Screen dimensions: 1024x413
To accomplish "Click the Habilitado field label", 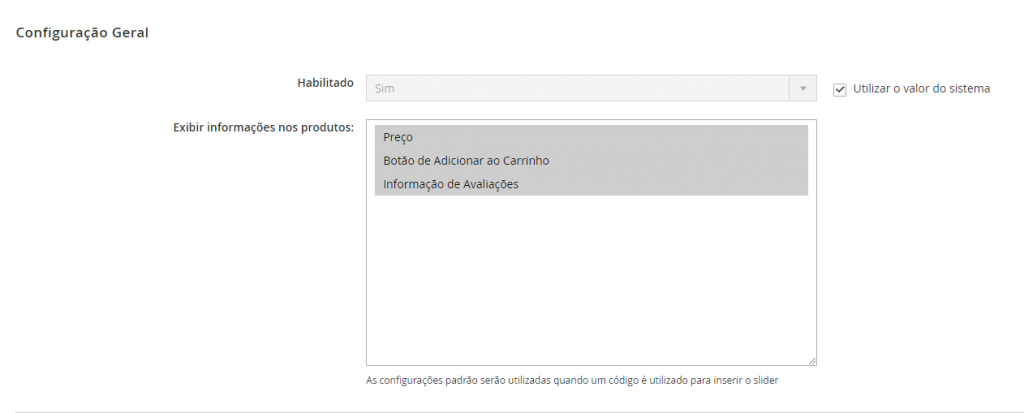I will 325,83.
